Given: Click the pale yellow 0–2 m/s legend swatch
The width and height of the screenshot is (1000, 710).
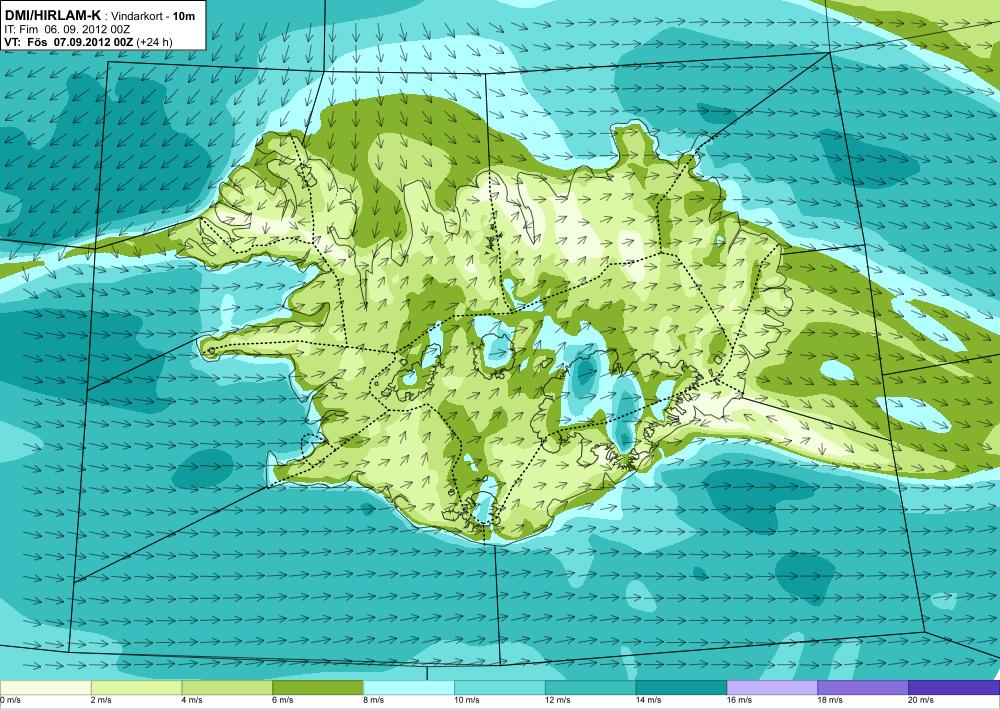Looking at the screenshot, I should 45,688.
